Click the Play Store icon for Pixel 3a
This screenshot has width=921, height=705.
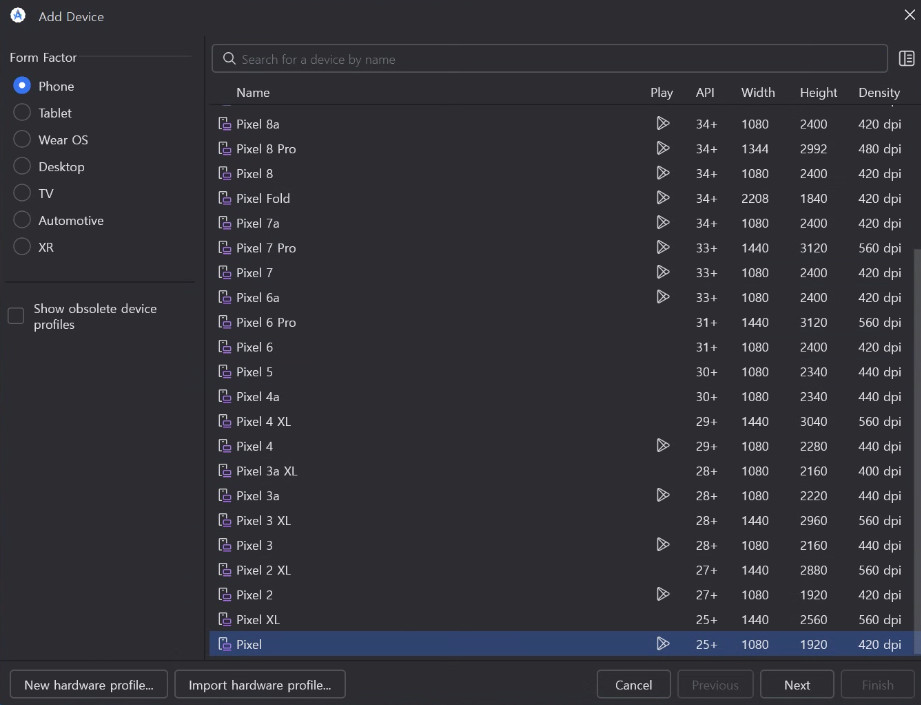663,495
